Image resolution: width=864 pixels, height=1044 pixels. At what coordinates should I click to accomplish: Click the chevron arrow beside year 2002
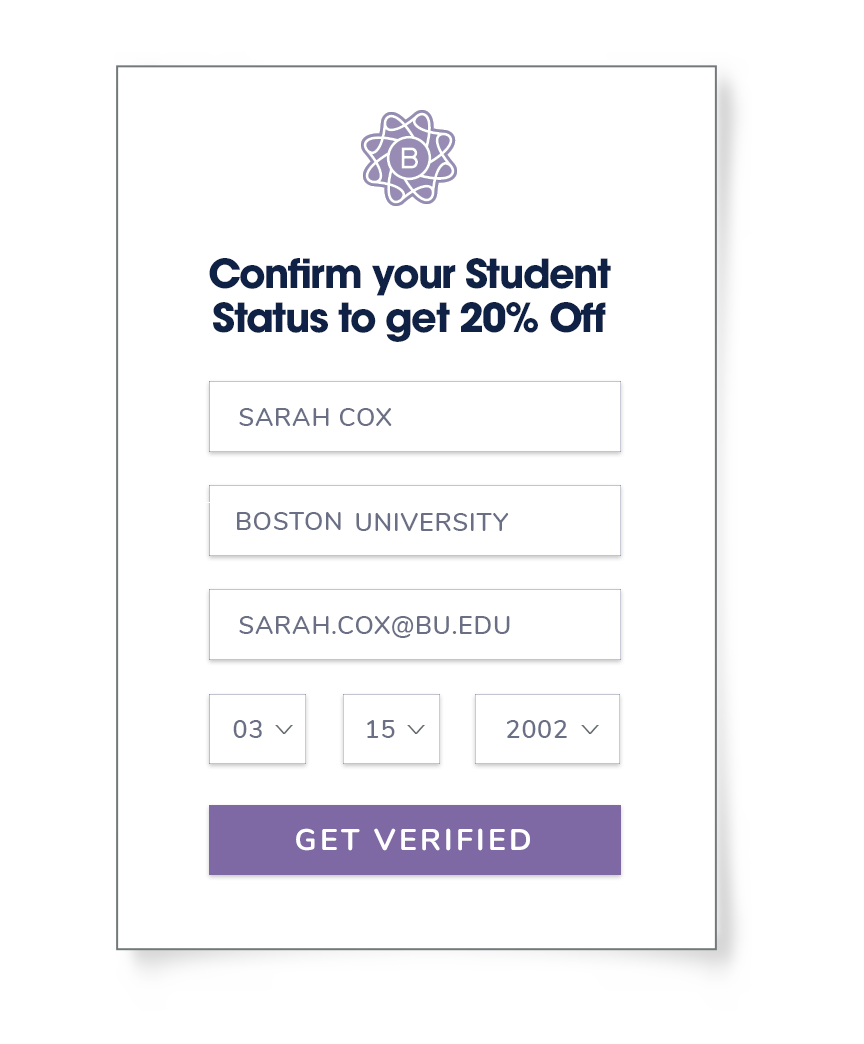(590, 730)
